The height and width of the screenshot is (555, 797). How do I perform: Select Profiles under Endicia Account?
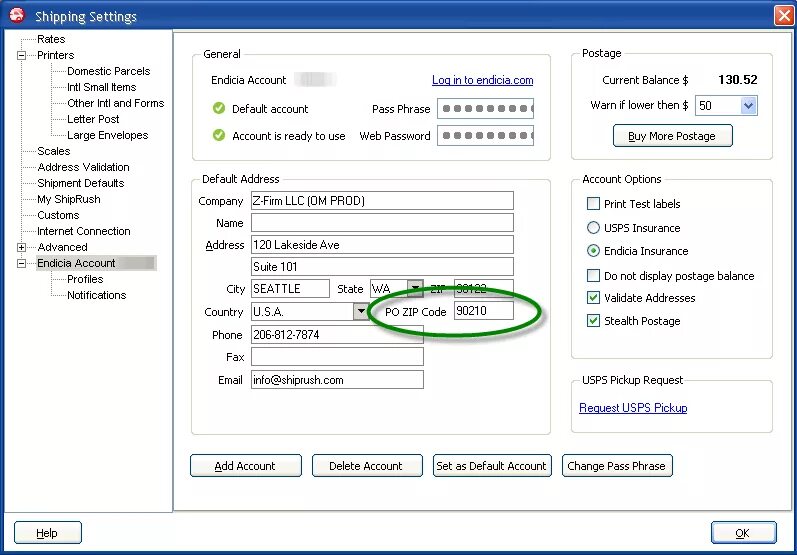point(85,279)
